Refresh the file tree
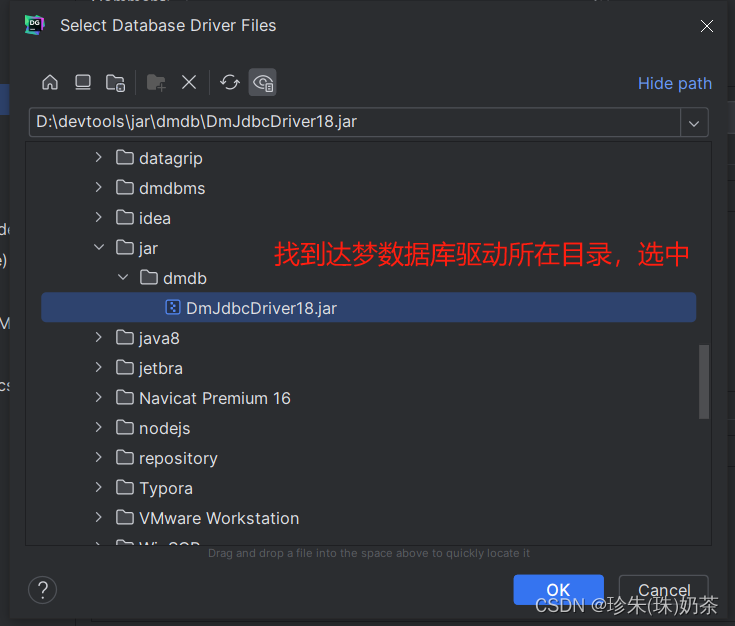 coord(230,83)
